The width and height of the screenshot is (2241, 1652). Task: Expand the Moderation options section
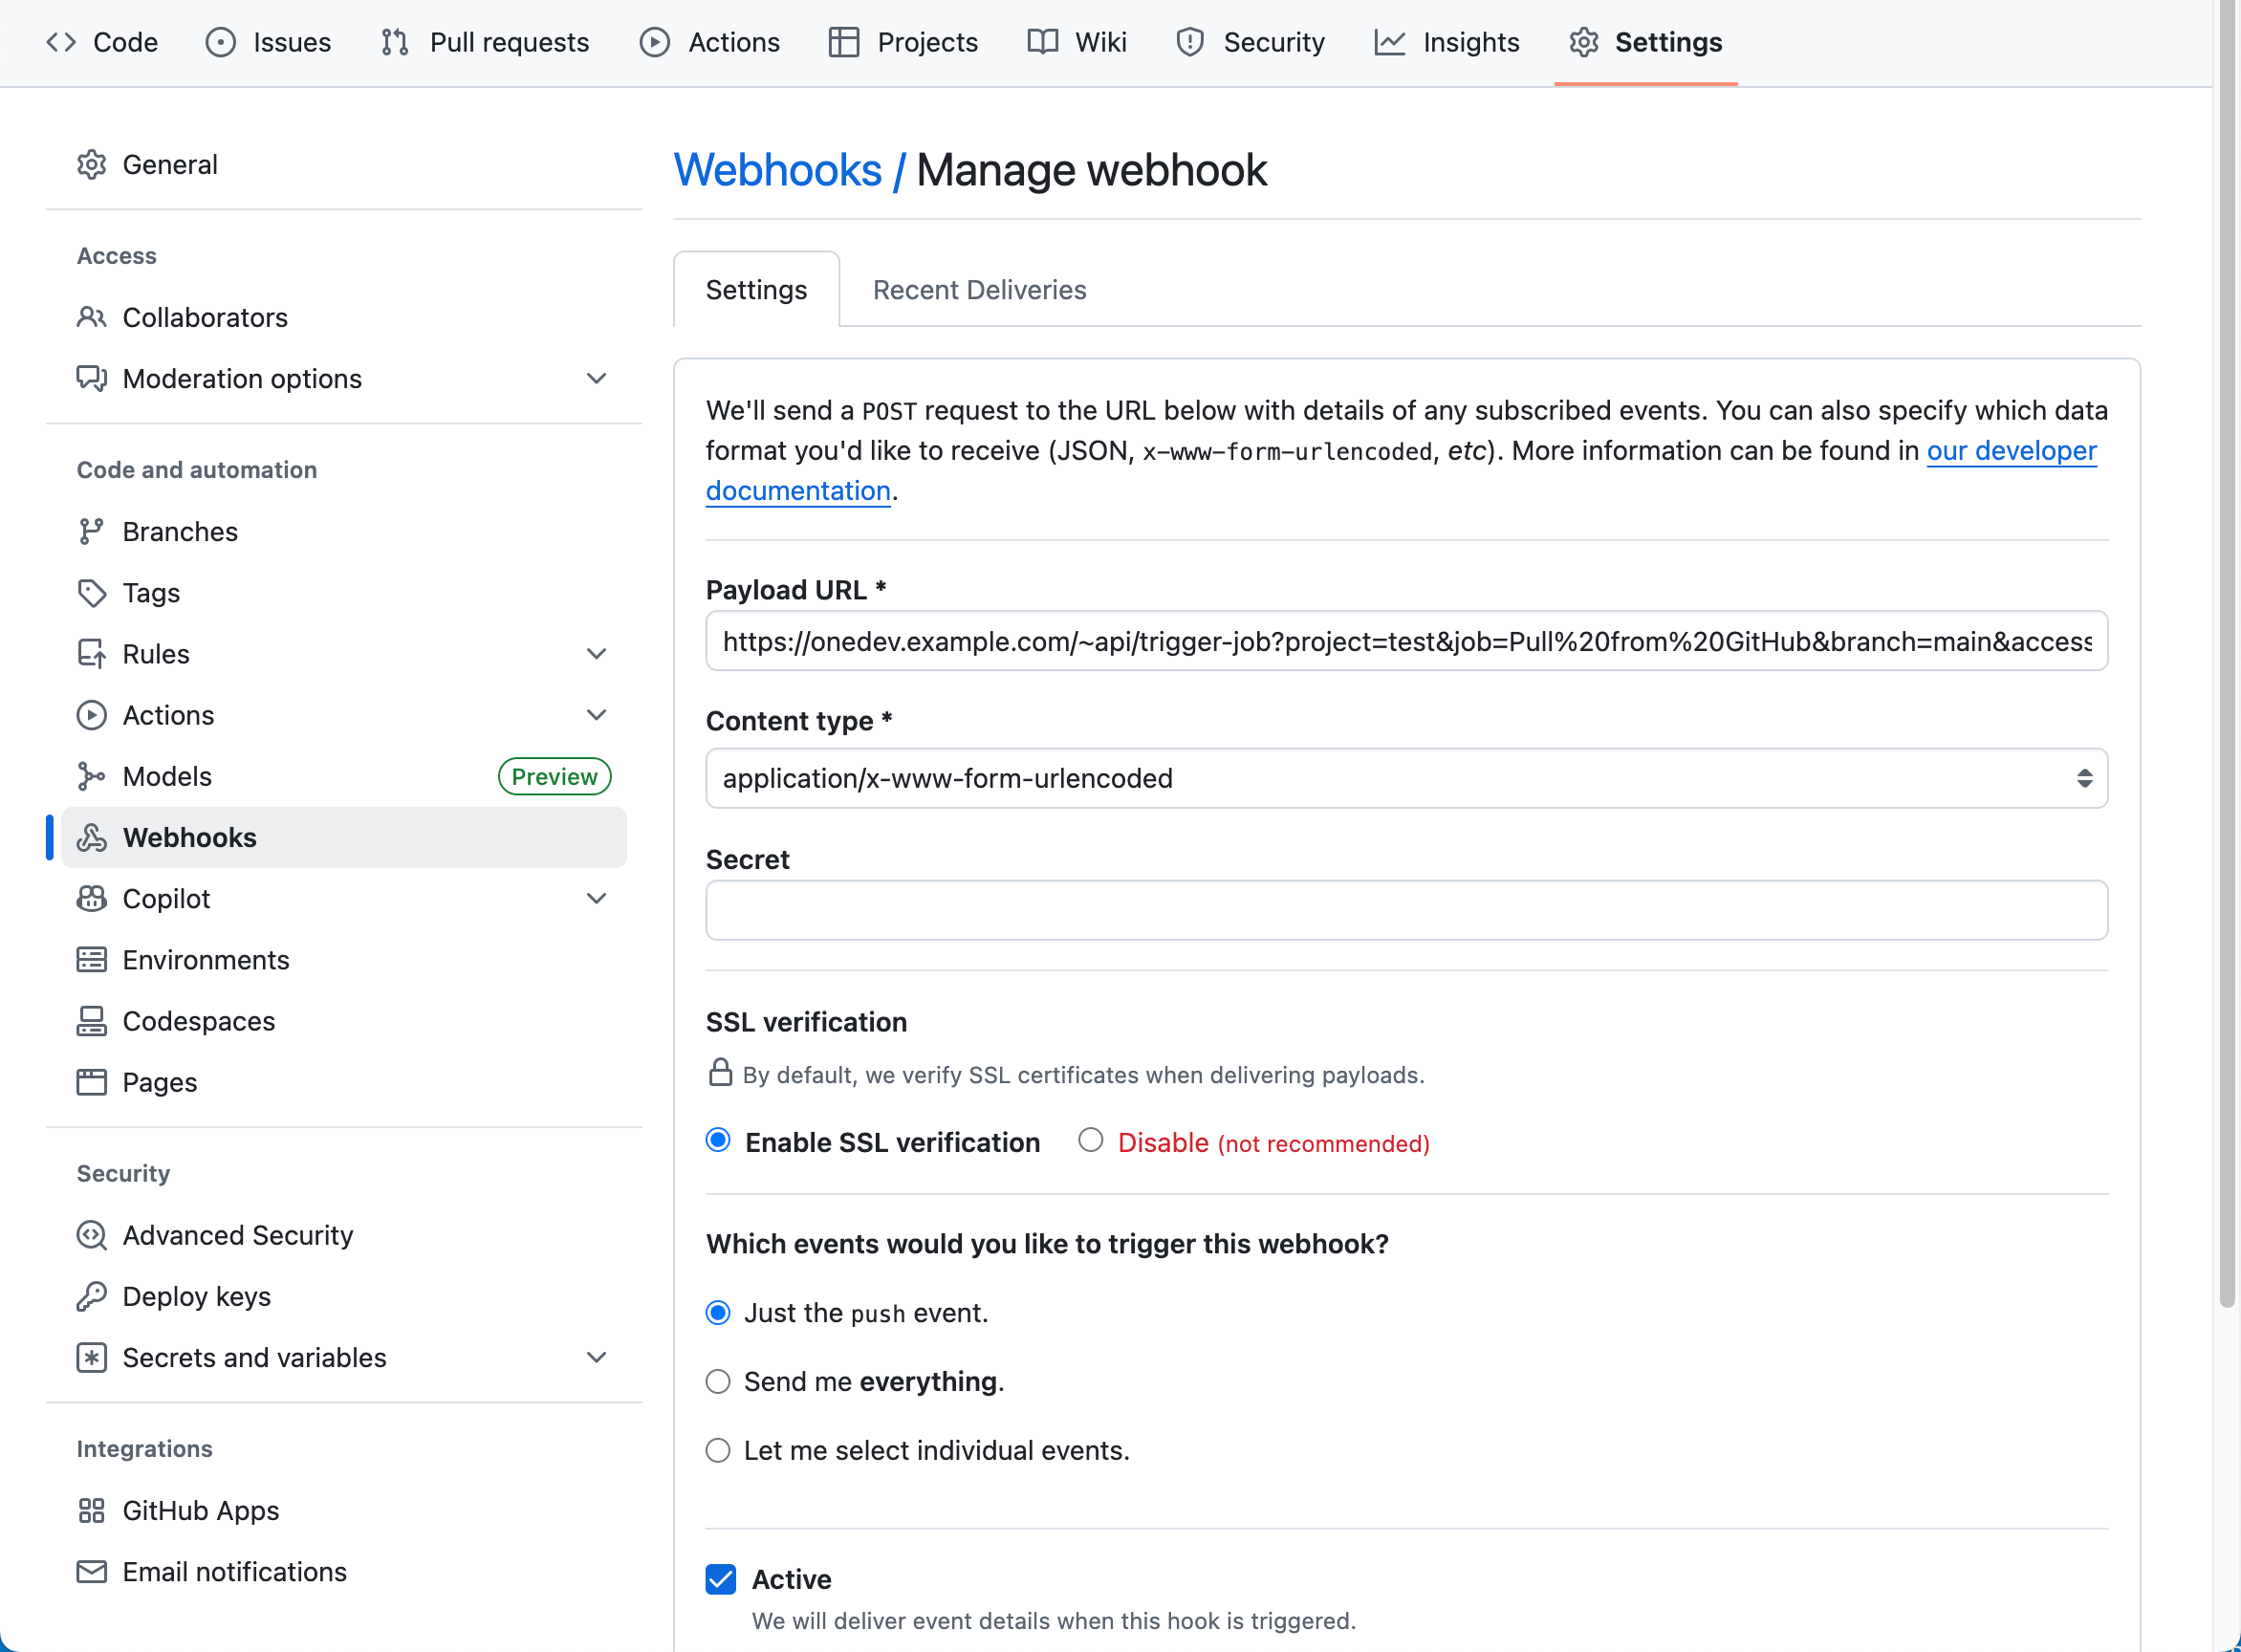596,378
